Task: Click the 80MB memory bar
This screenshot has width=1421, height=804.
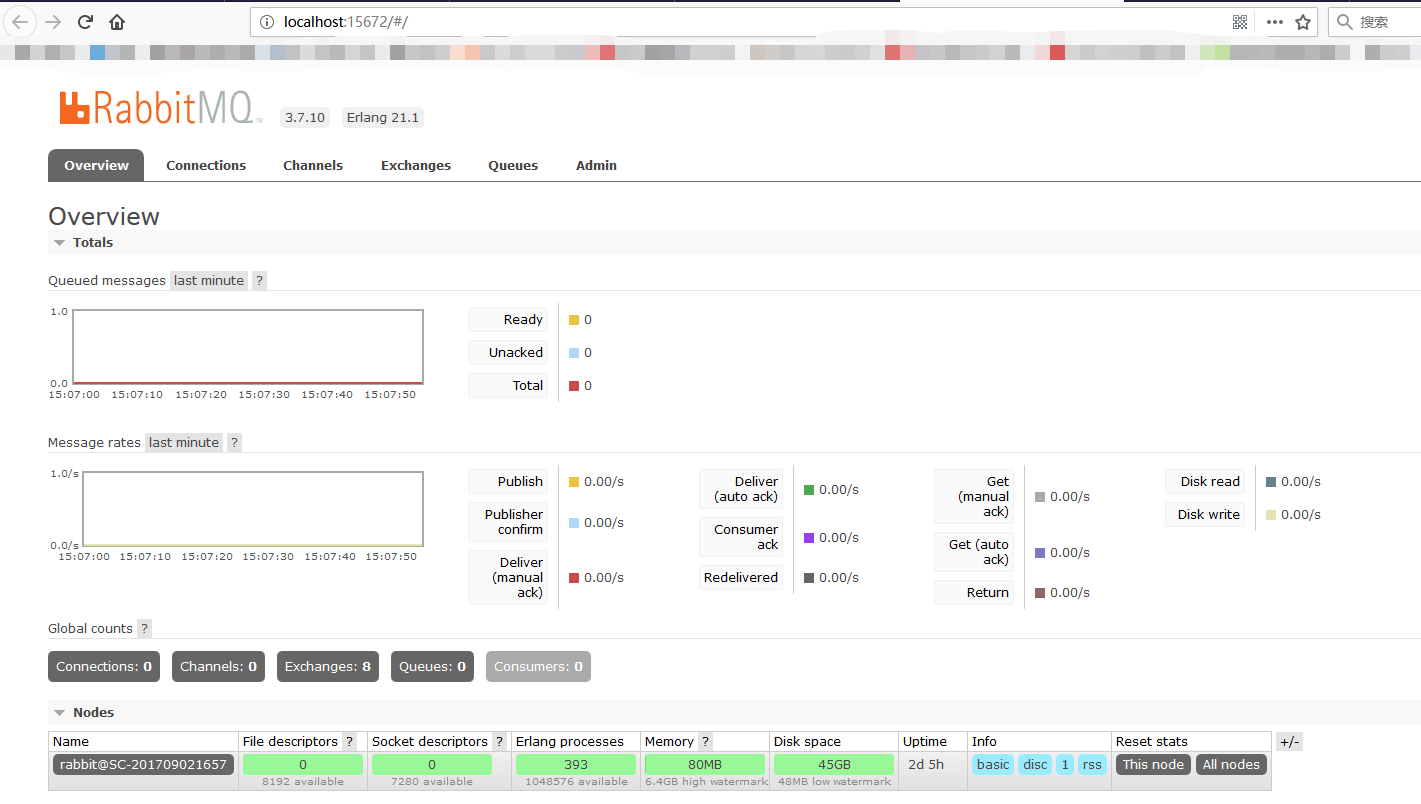Action: 705,765
